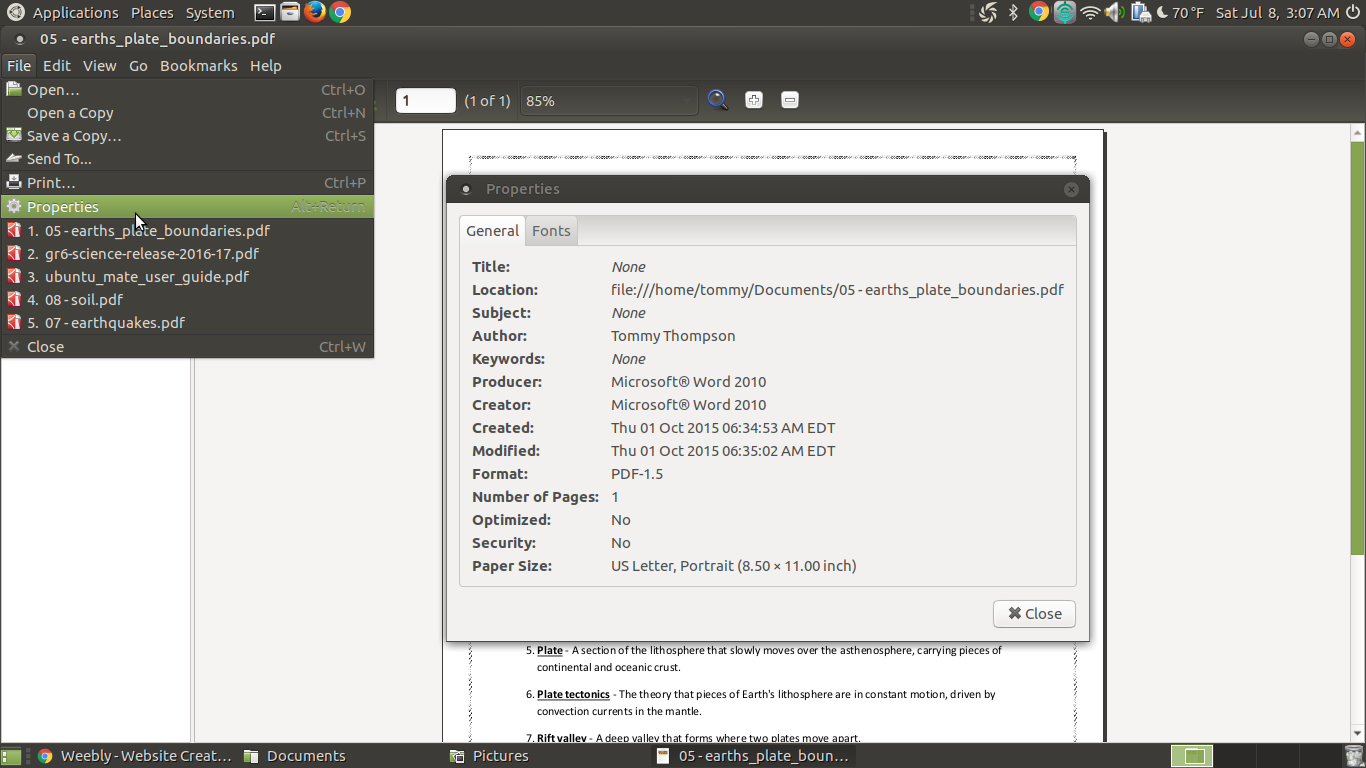1366x768 pixels.
Task: Click the magnifier find icon in toolbar
Action: (x=718, y=100)
